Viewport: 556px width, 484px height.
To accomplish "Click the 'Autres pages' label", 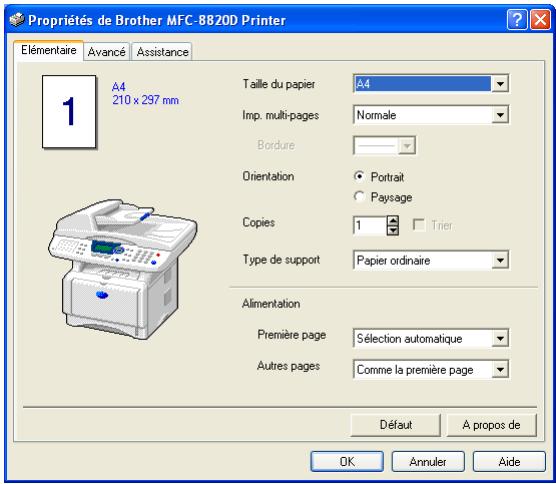I will pyautogui.click(x=288, y=366).
